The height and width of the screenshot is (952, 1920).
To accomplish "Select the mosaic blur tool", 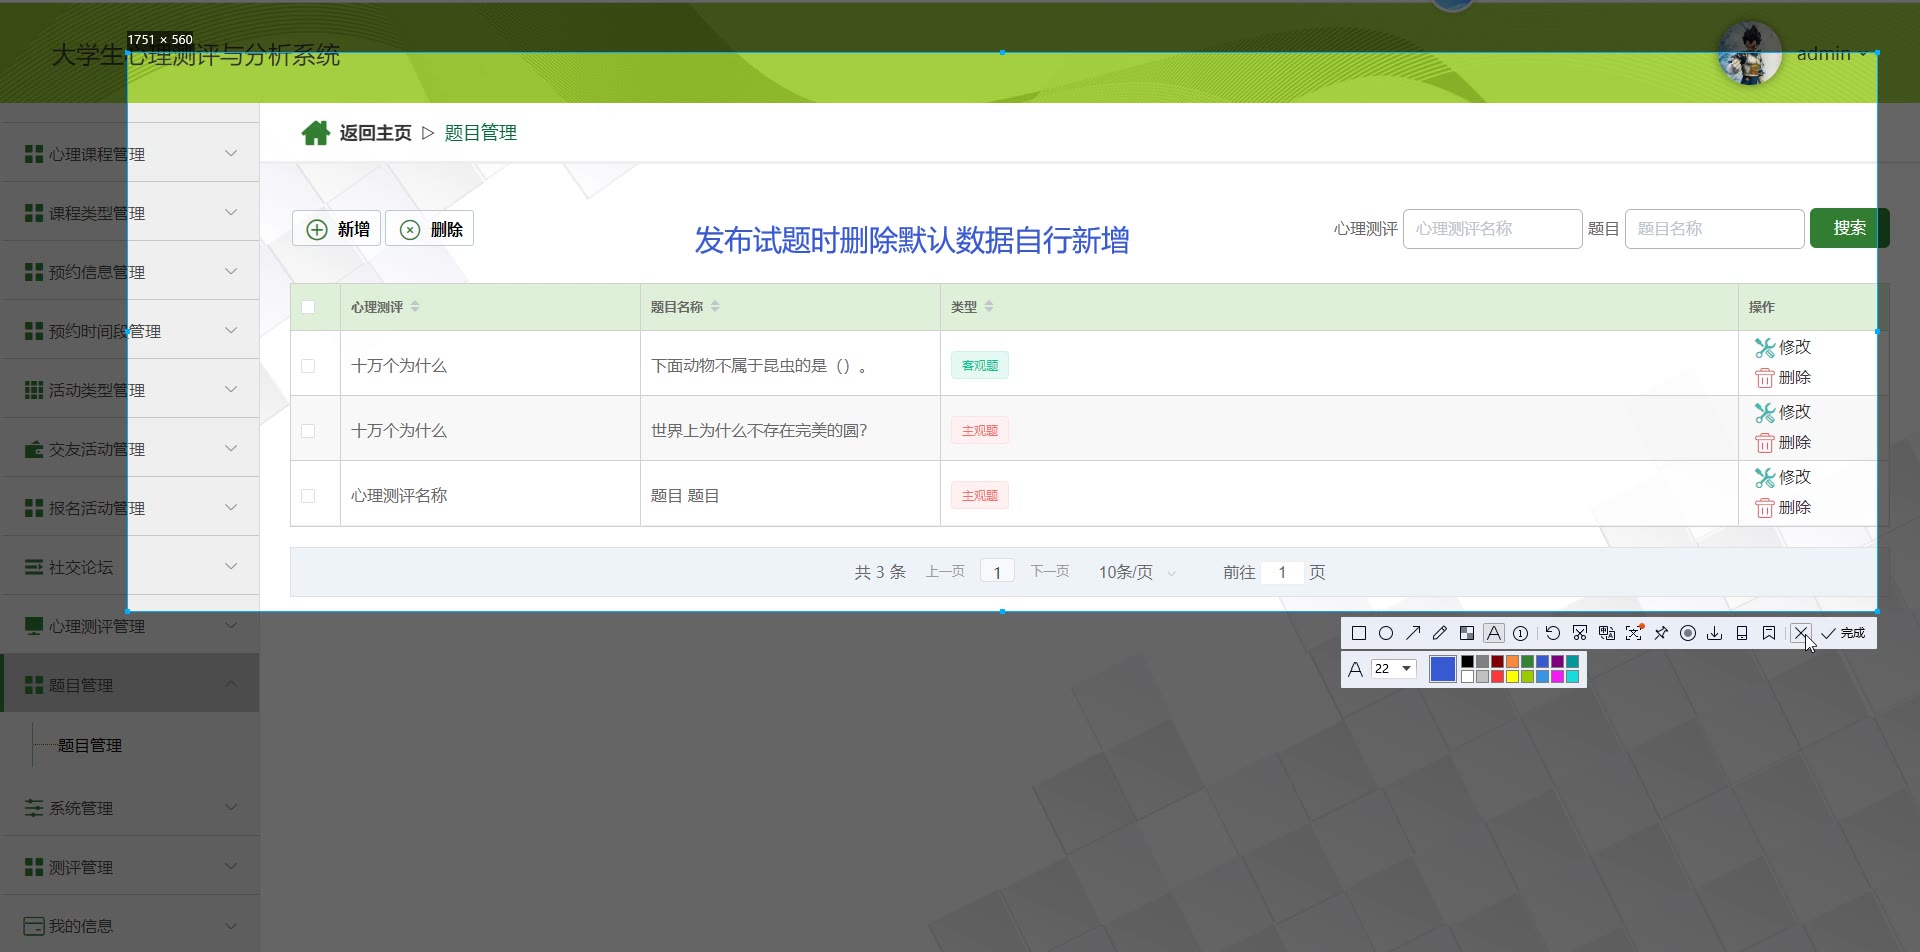I will click(1466, 633).
